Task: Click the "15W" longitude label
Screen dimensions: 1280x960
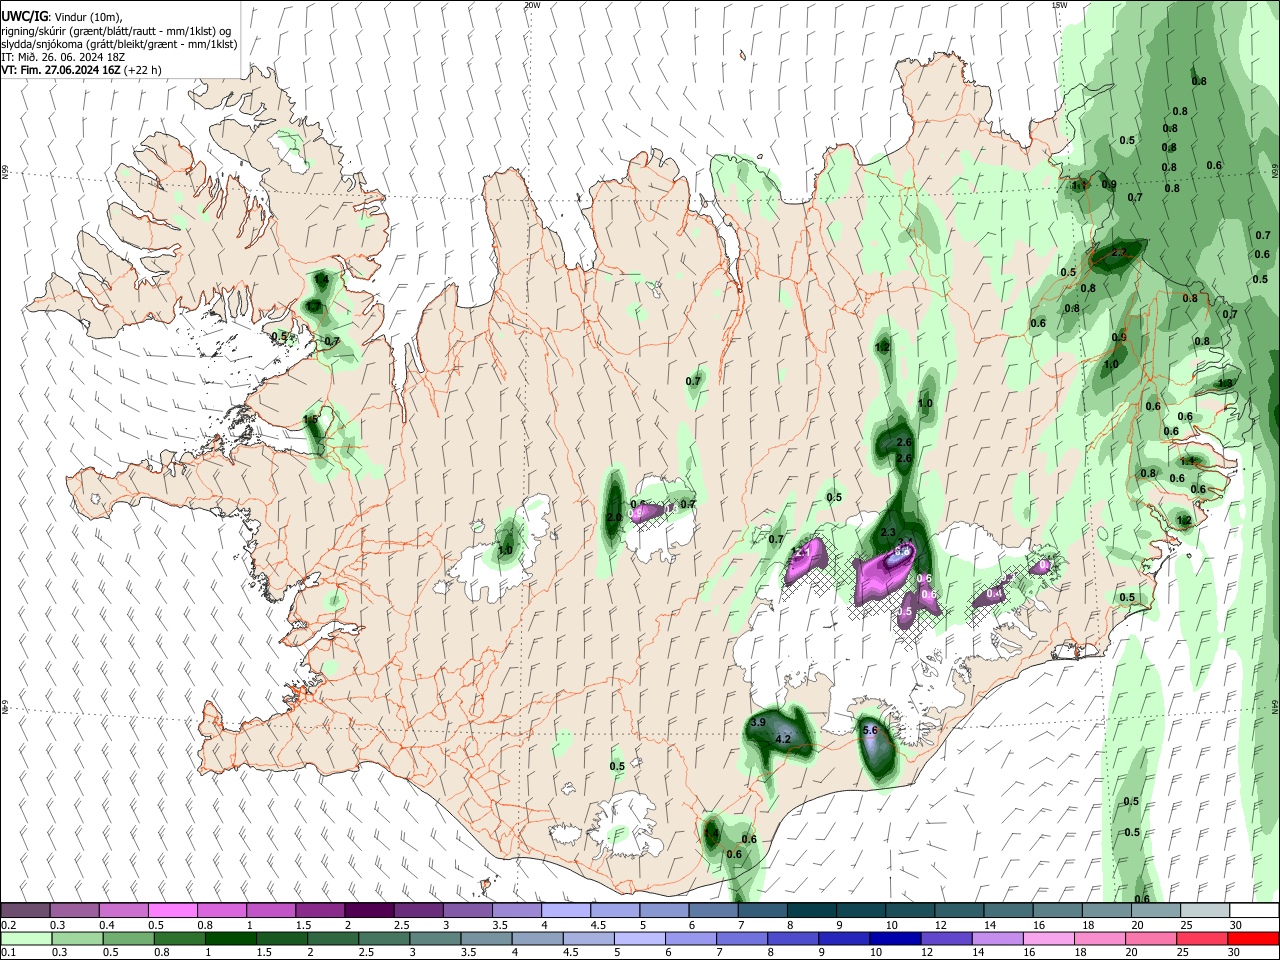Action: pyautogui.click(x=1059, y=5)
